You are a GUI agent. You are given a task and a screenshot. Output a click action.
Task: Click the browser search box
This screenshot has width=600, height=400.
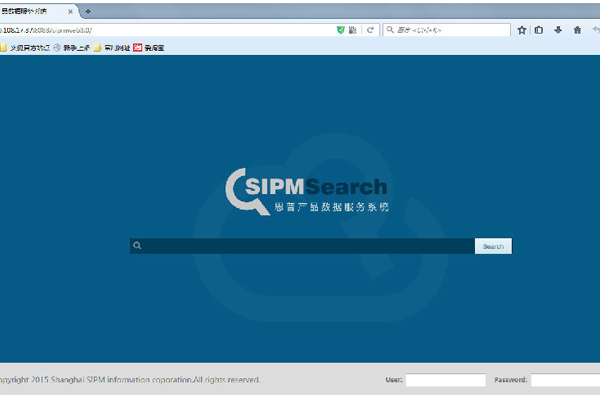click(x=447, y=30)
